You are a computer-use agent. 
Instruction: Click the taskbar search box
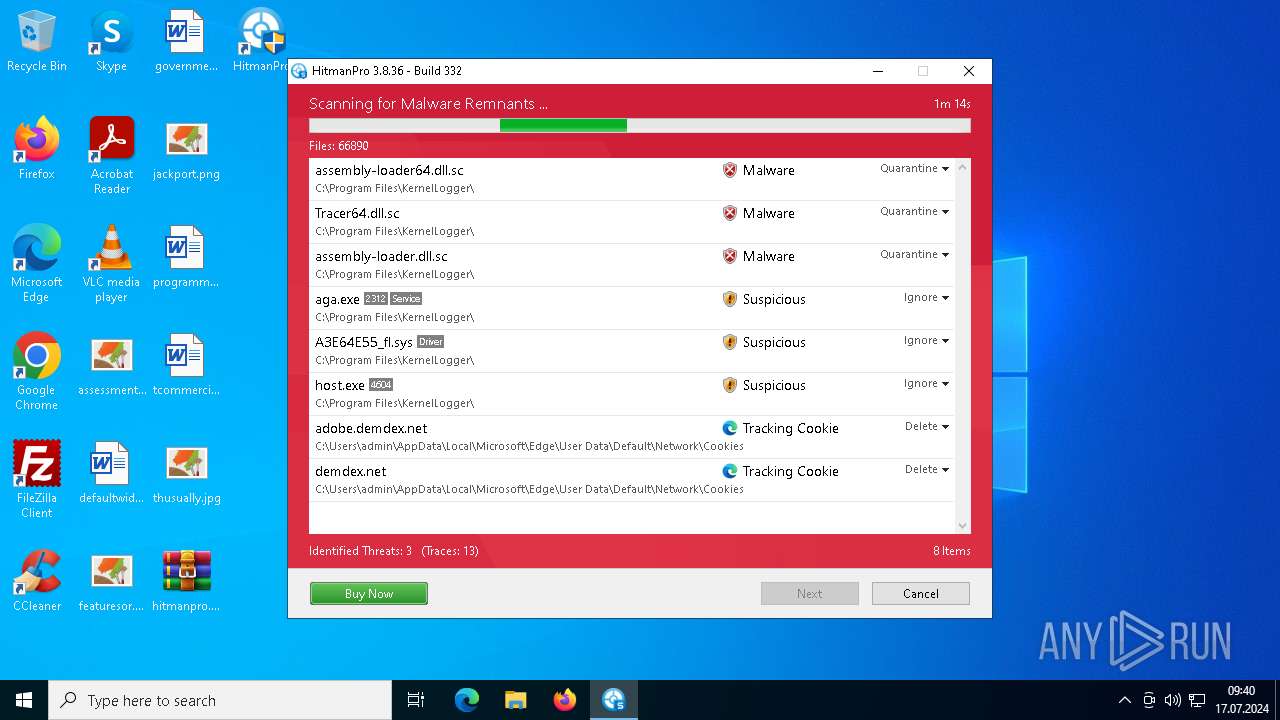[220, 700]
